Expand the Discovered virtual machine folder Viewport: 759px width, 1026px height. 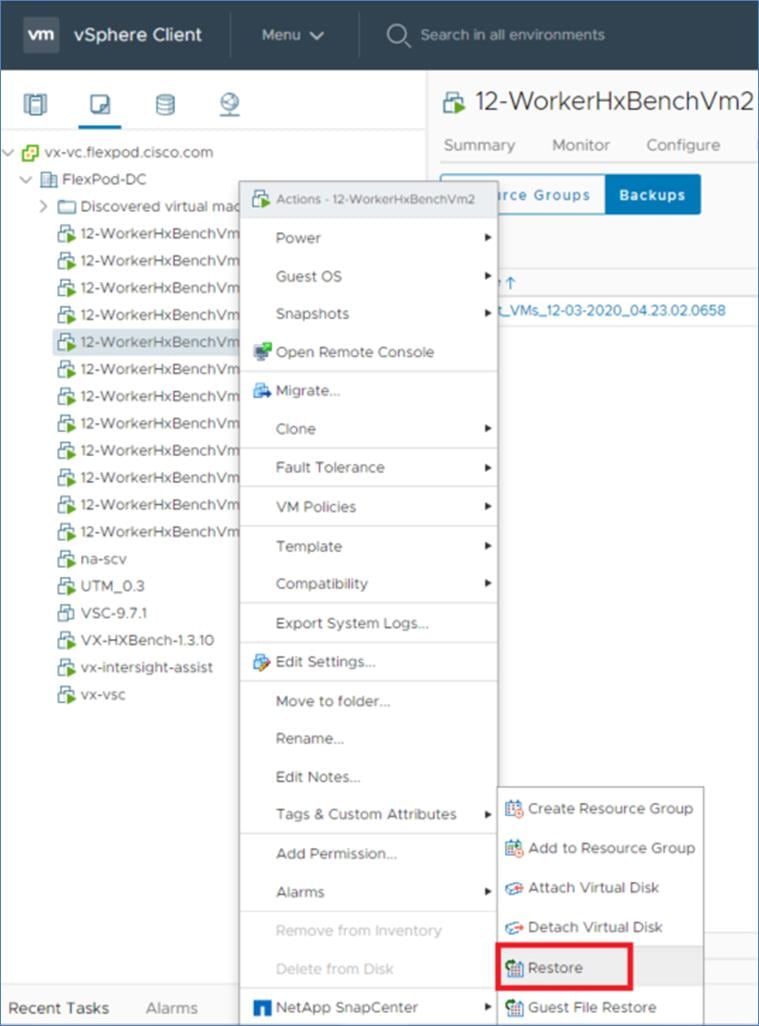[x=43, y=207]
